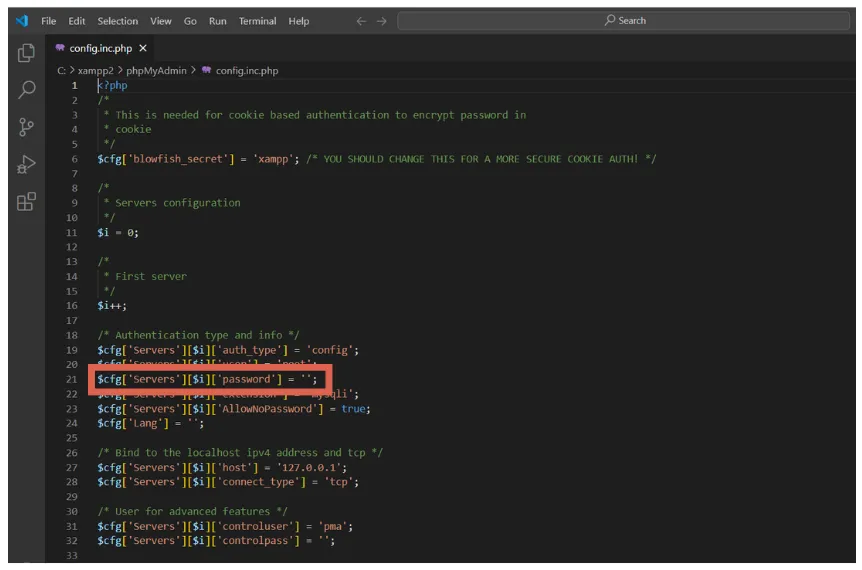
Task: Click '* First server' comment text
Action: 145,276
